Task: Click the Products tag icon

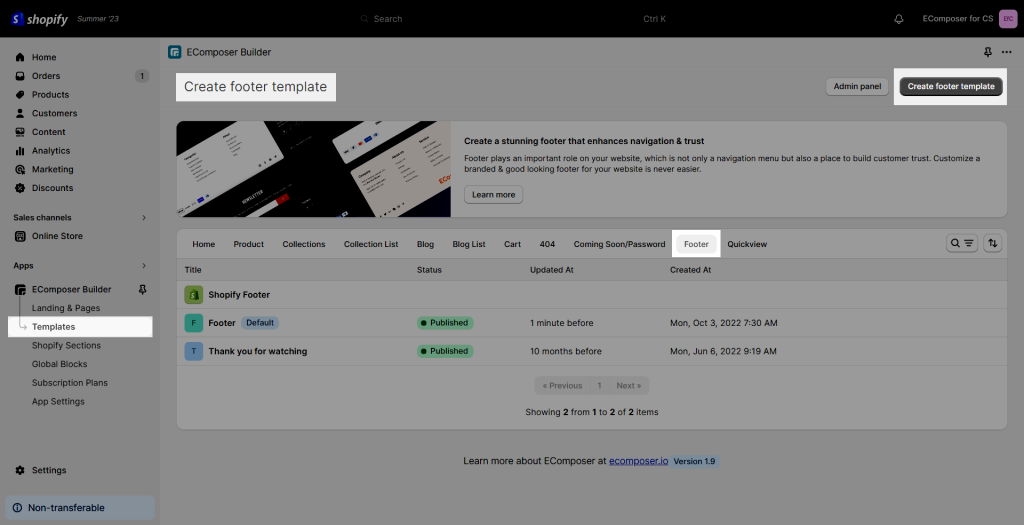Action: (x=20, y=95)
